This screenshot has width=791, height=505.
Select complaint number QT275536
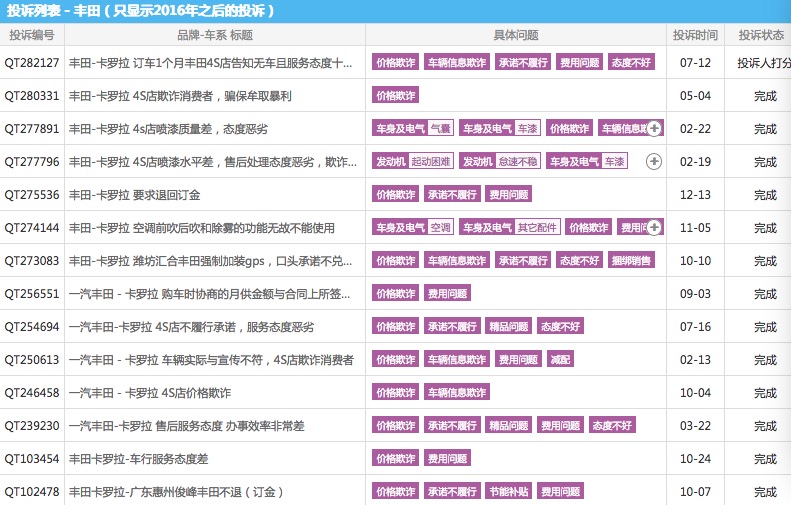tap(32, 195)
